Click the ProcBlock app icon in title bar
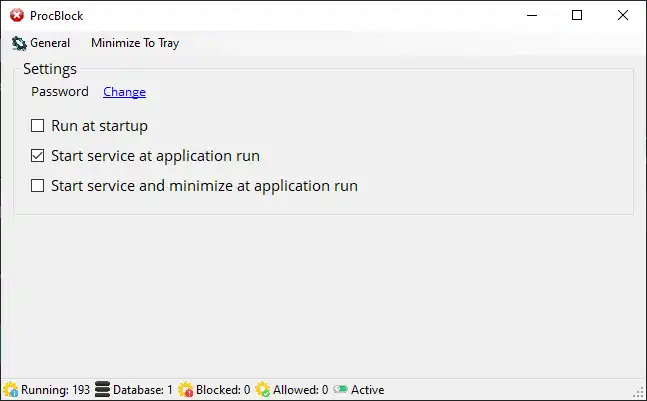The width and height of the screenshot is (647, 401). point(16,15)
